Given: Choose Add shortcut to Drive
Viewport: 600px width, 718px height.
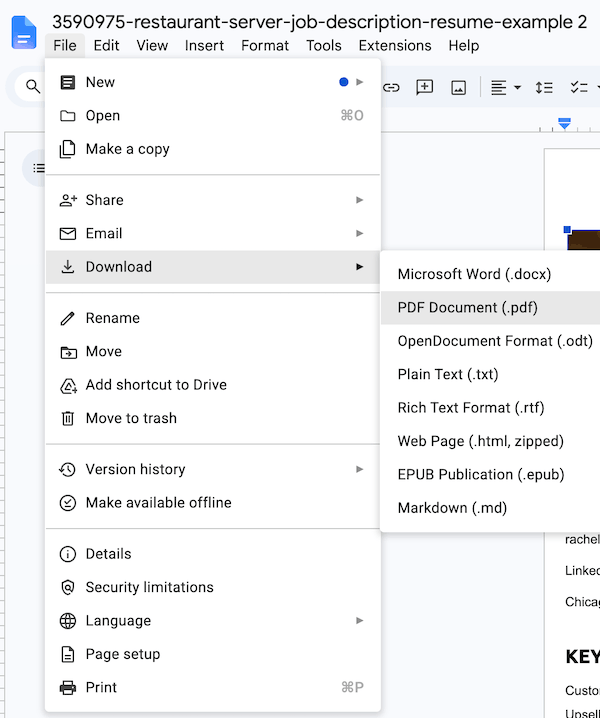Looking at the screenshot, I should click(x=213, y=385).
